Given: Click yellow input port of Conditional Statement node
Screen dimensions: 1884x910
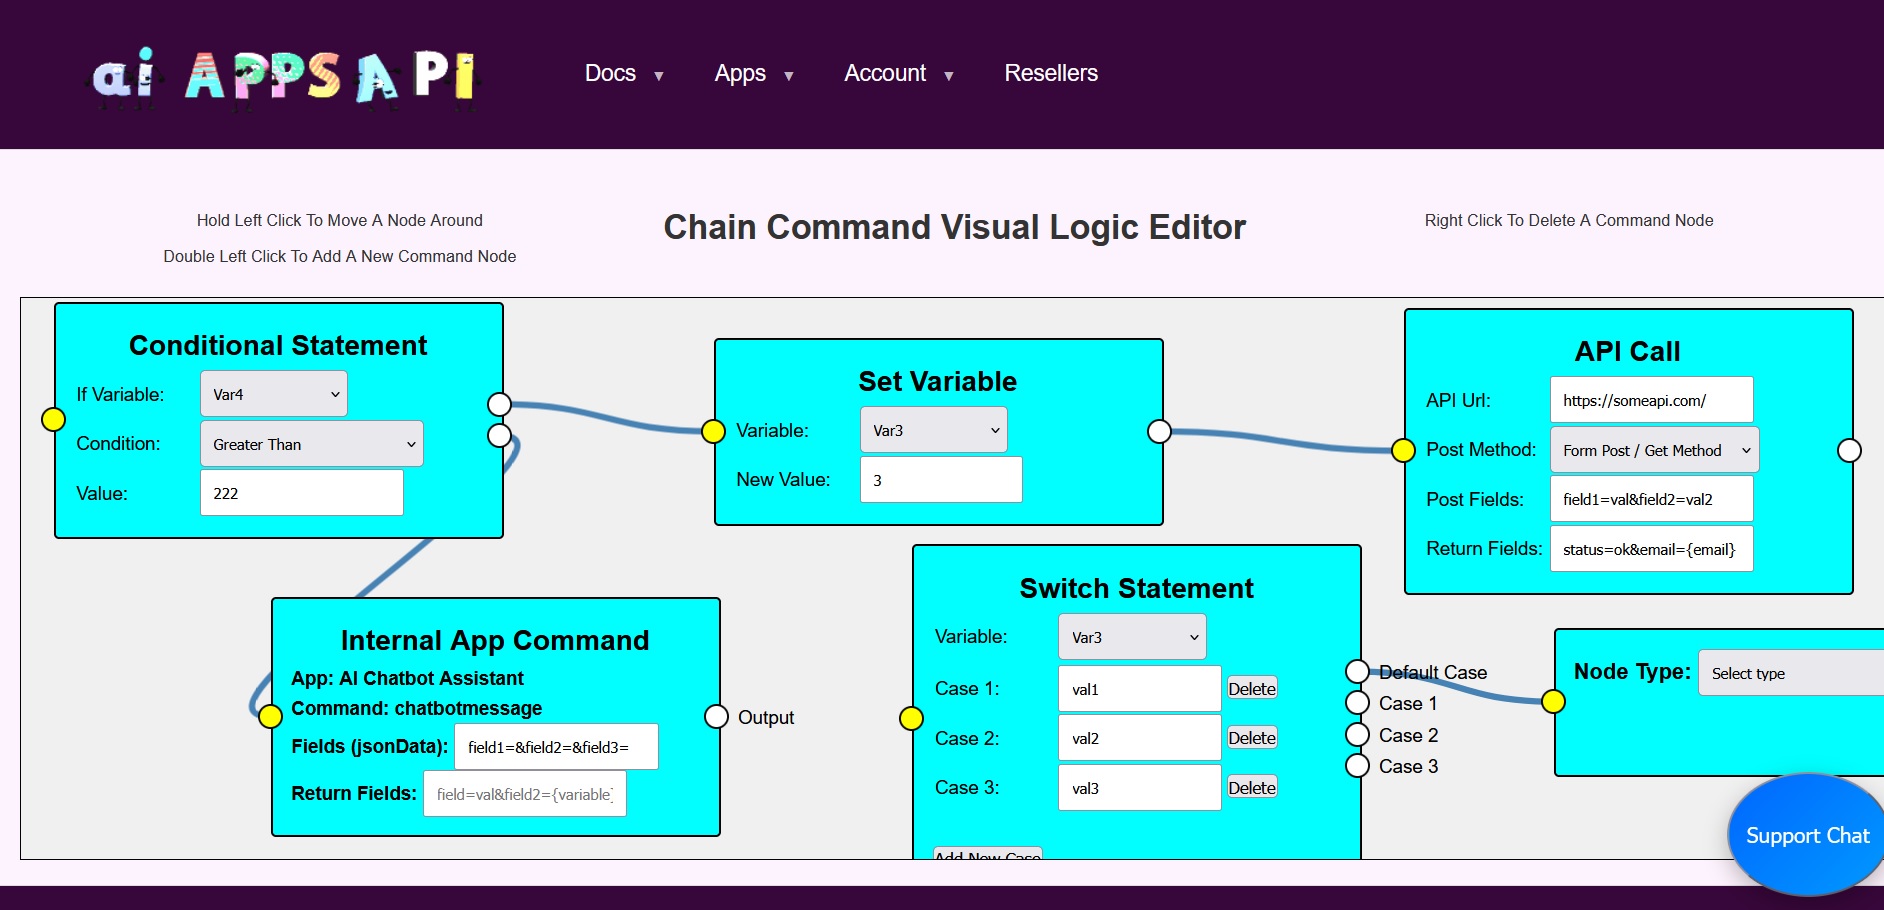Looking at the screenshot, I should [54, 419].
